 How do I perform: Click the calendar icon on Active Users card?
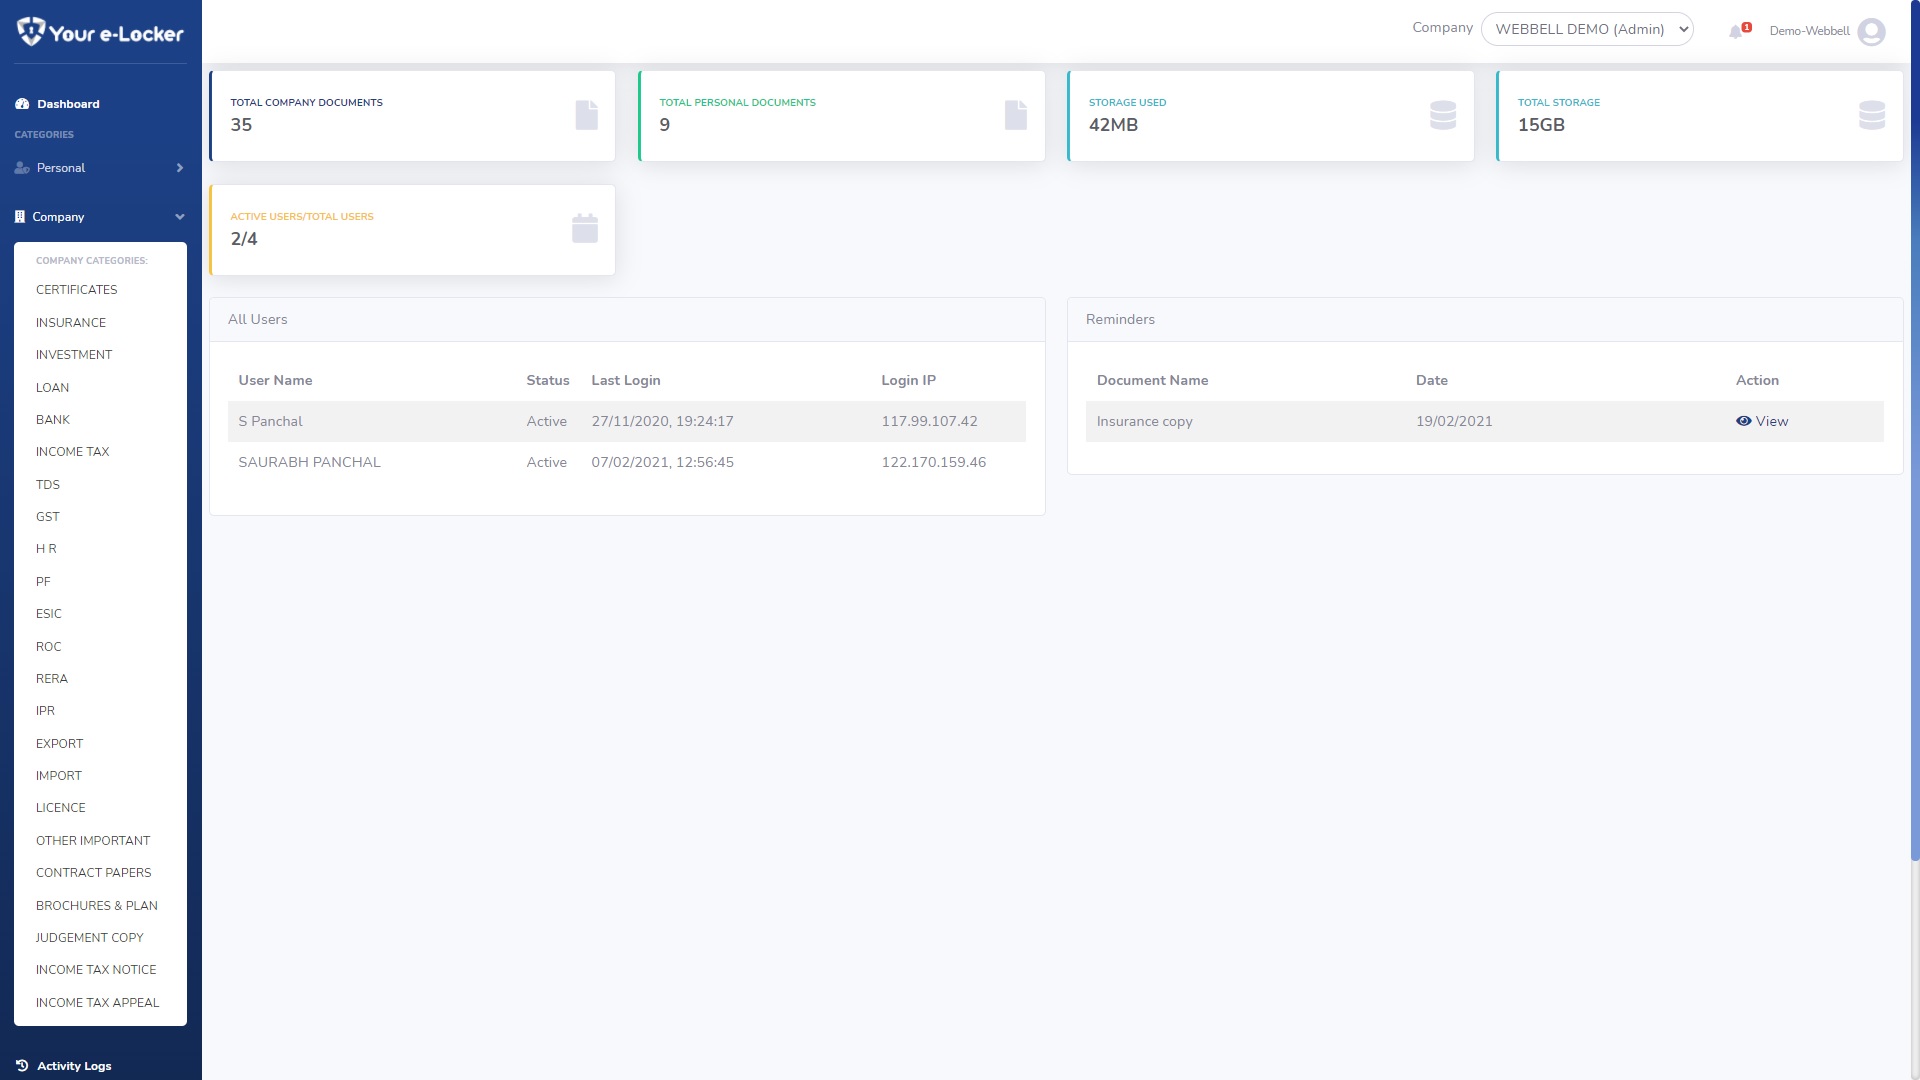585,229
